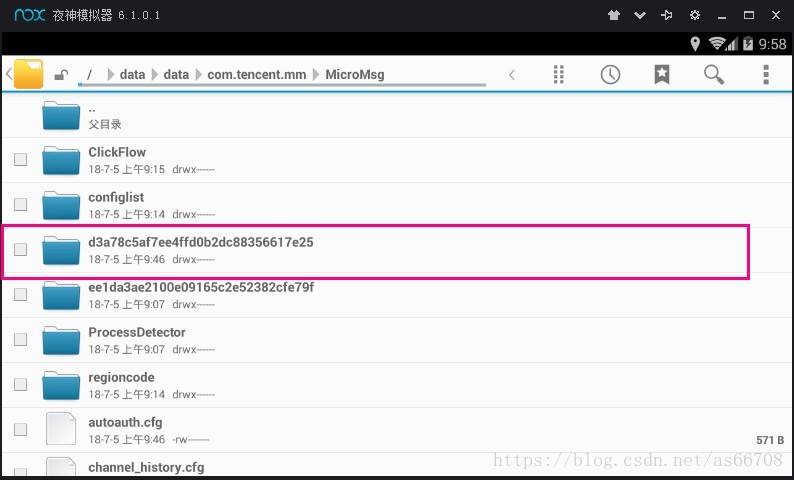
Task: Expand the Nox title bar dropdown arrow
Action: click(640, 15)
